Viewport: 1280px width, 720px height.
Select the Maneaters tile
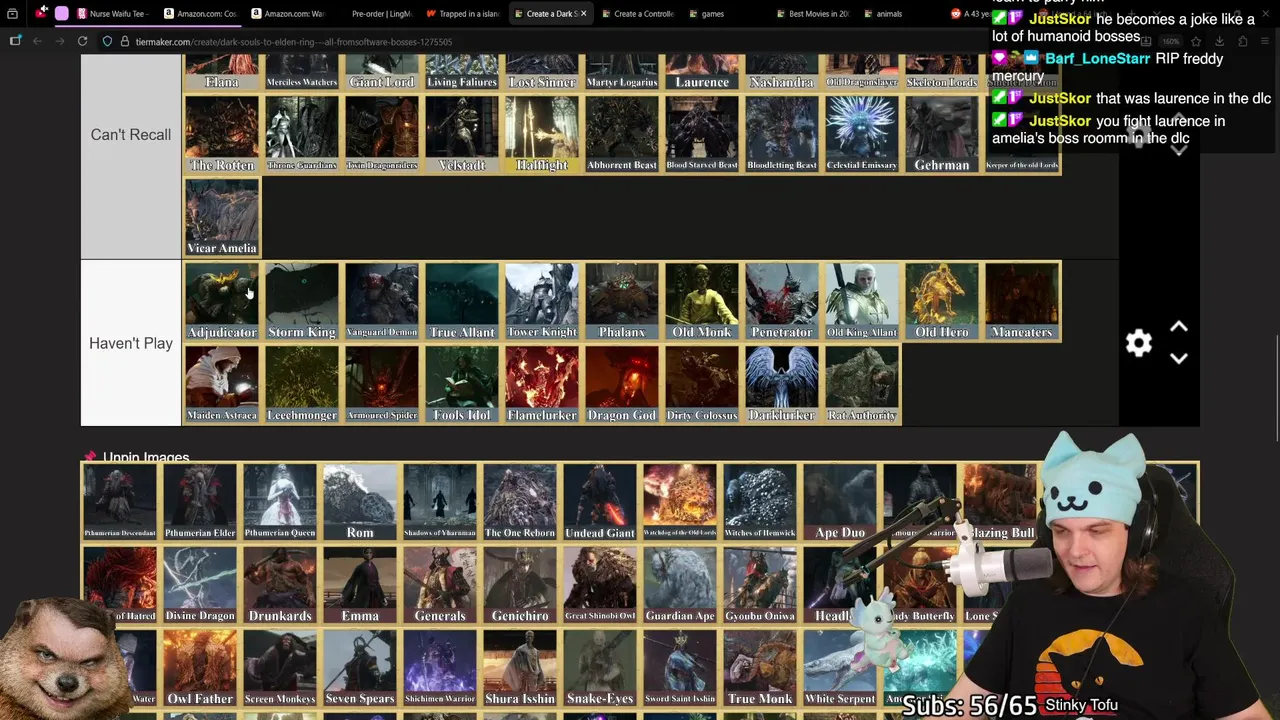pyautogui.click(x=1022, y=301)
